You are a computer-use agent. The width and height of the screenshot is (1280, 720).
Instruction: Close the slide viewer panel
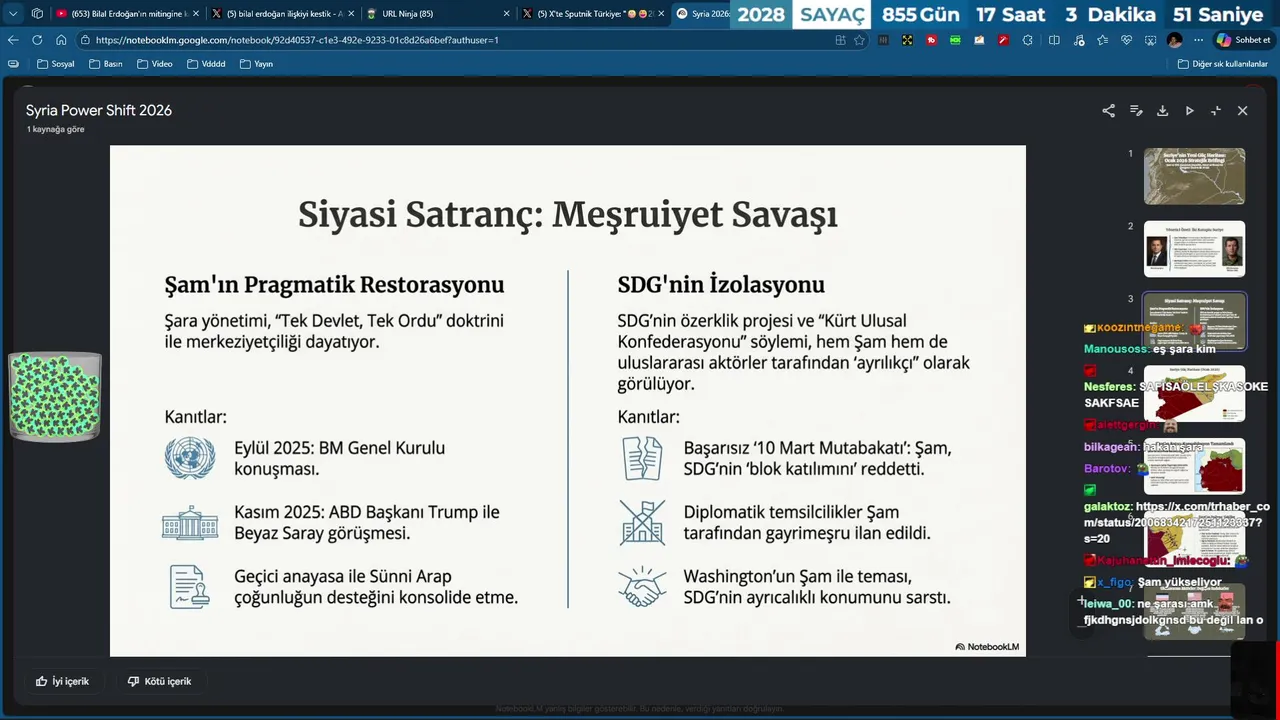[x=1243, y=111]
